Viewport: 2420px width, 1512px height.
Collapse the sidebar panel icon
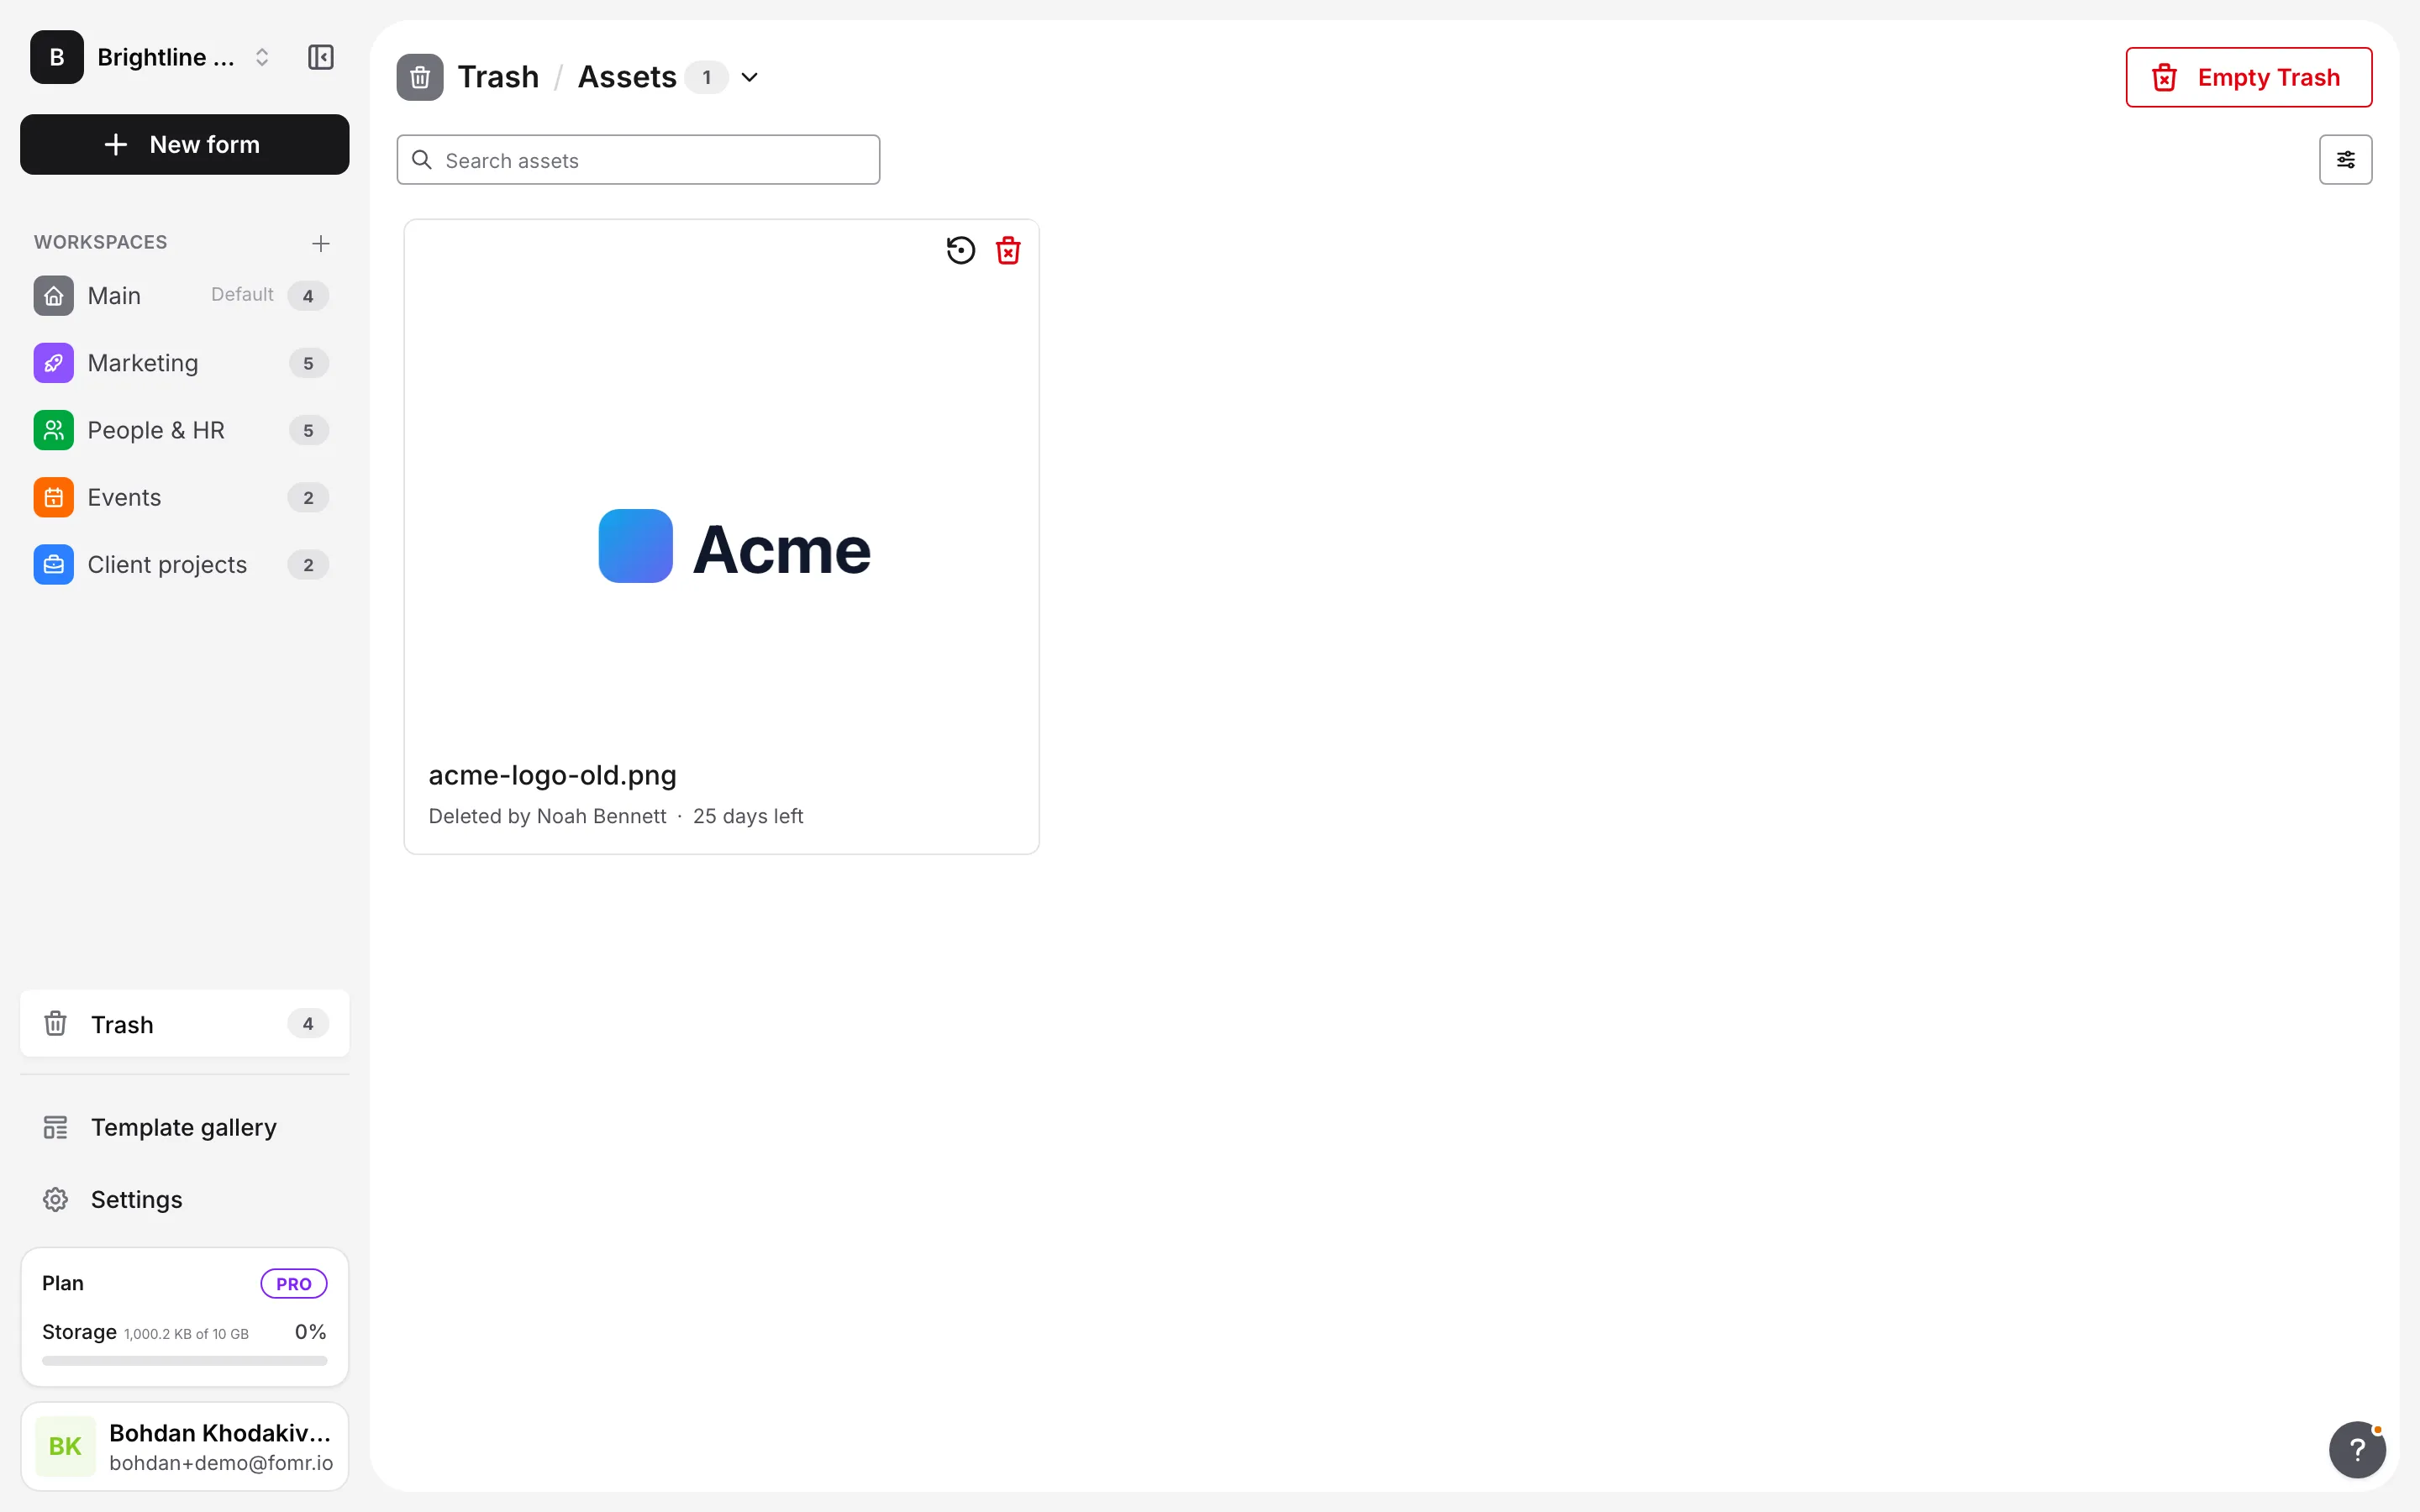click(x=321, y=57)
